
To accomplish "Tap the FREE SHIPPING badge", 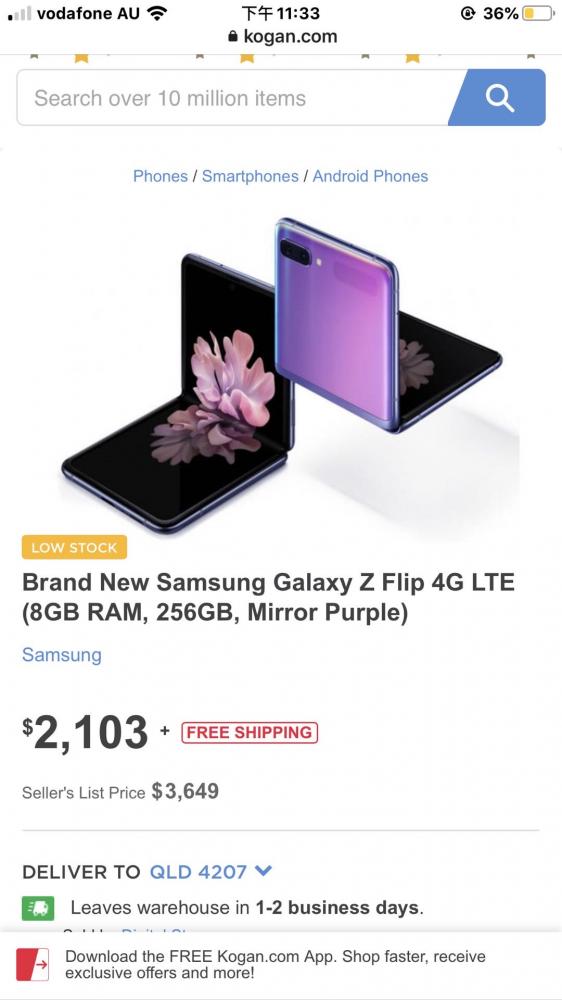I will point(249,732).
